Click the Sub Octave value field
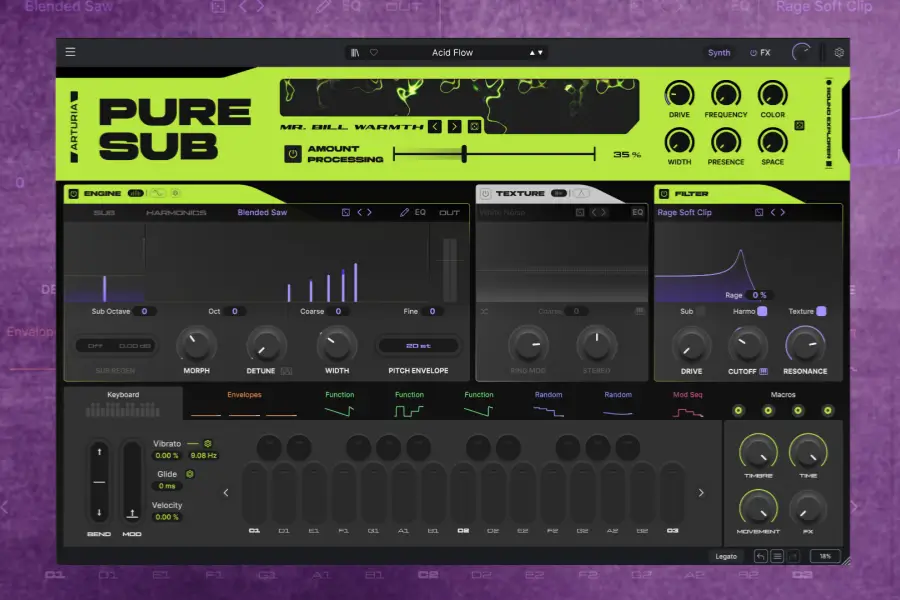Screen dimensions: 900x600 pyautogui.click(x=144, y=311)
